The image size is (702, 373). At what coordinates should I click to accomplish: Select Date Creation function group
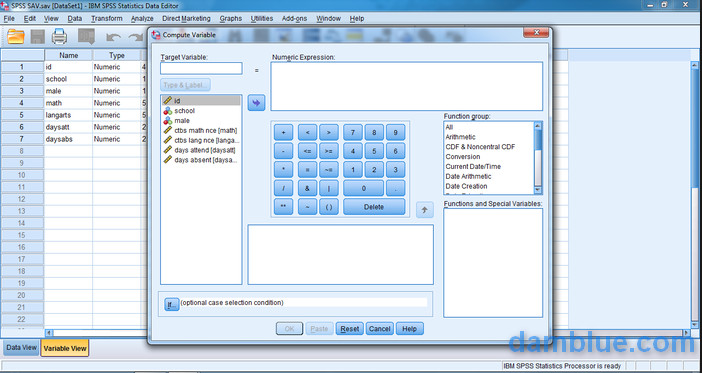pos(466,186)
